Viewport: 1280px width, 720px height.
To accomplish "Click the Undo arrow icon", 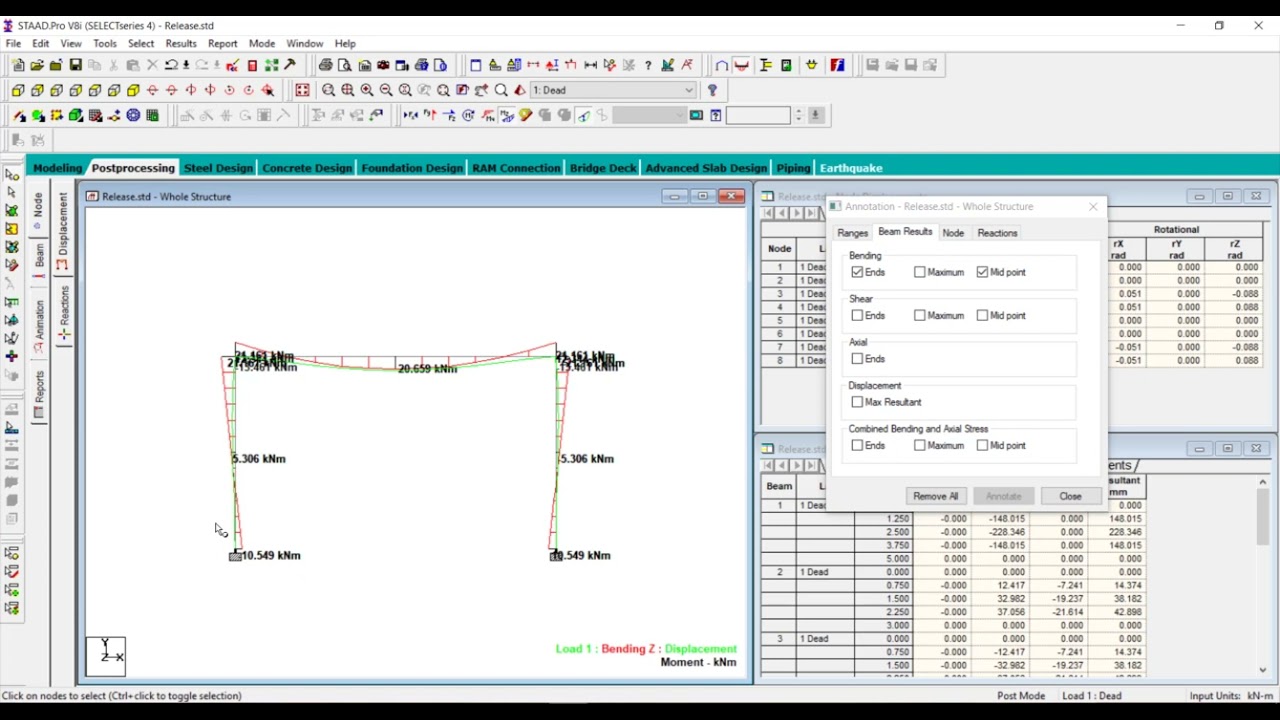I will click(171, 65).
